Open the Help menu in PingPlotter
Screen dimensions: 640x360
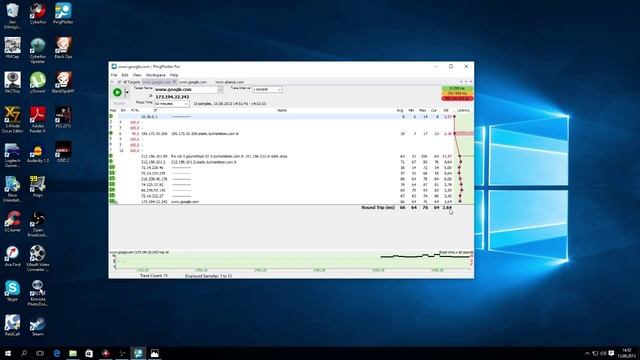[x=174, y=75]
